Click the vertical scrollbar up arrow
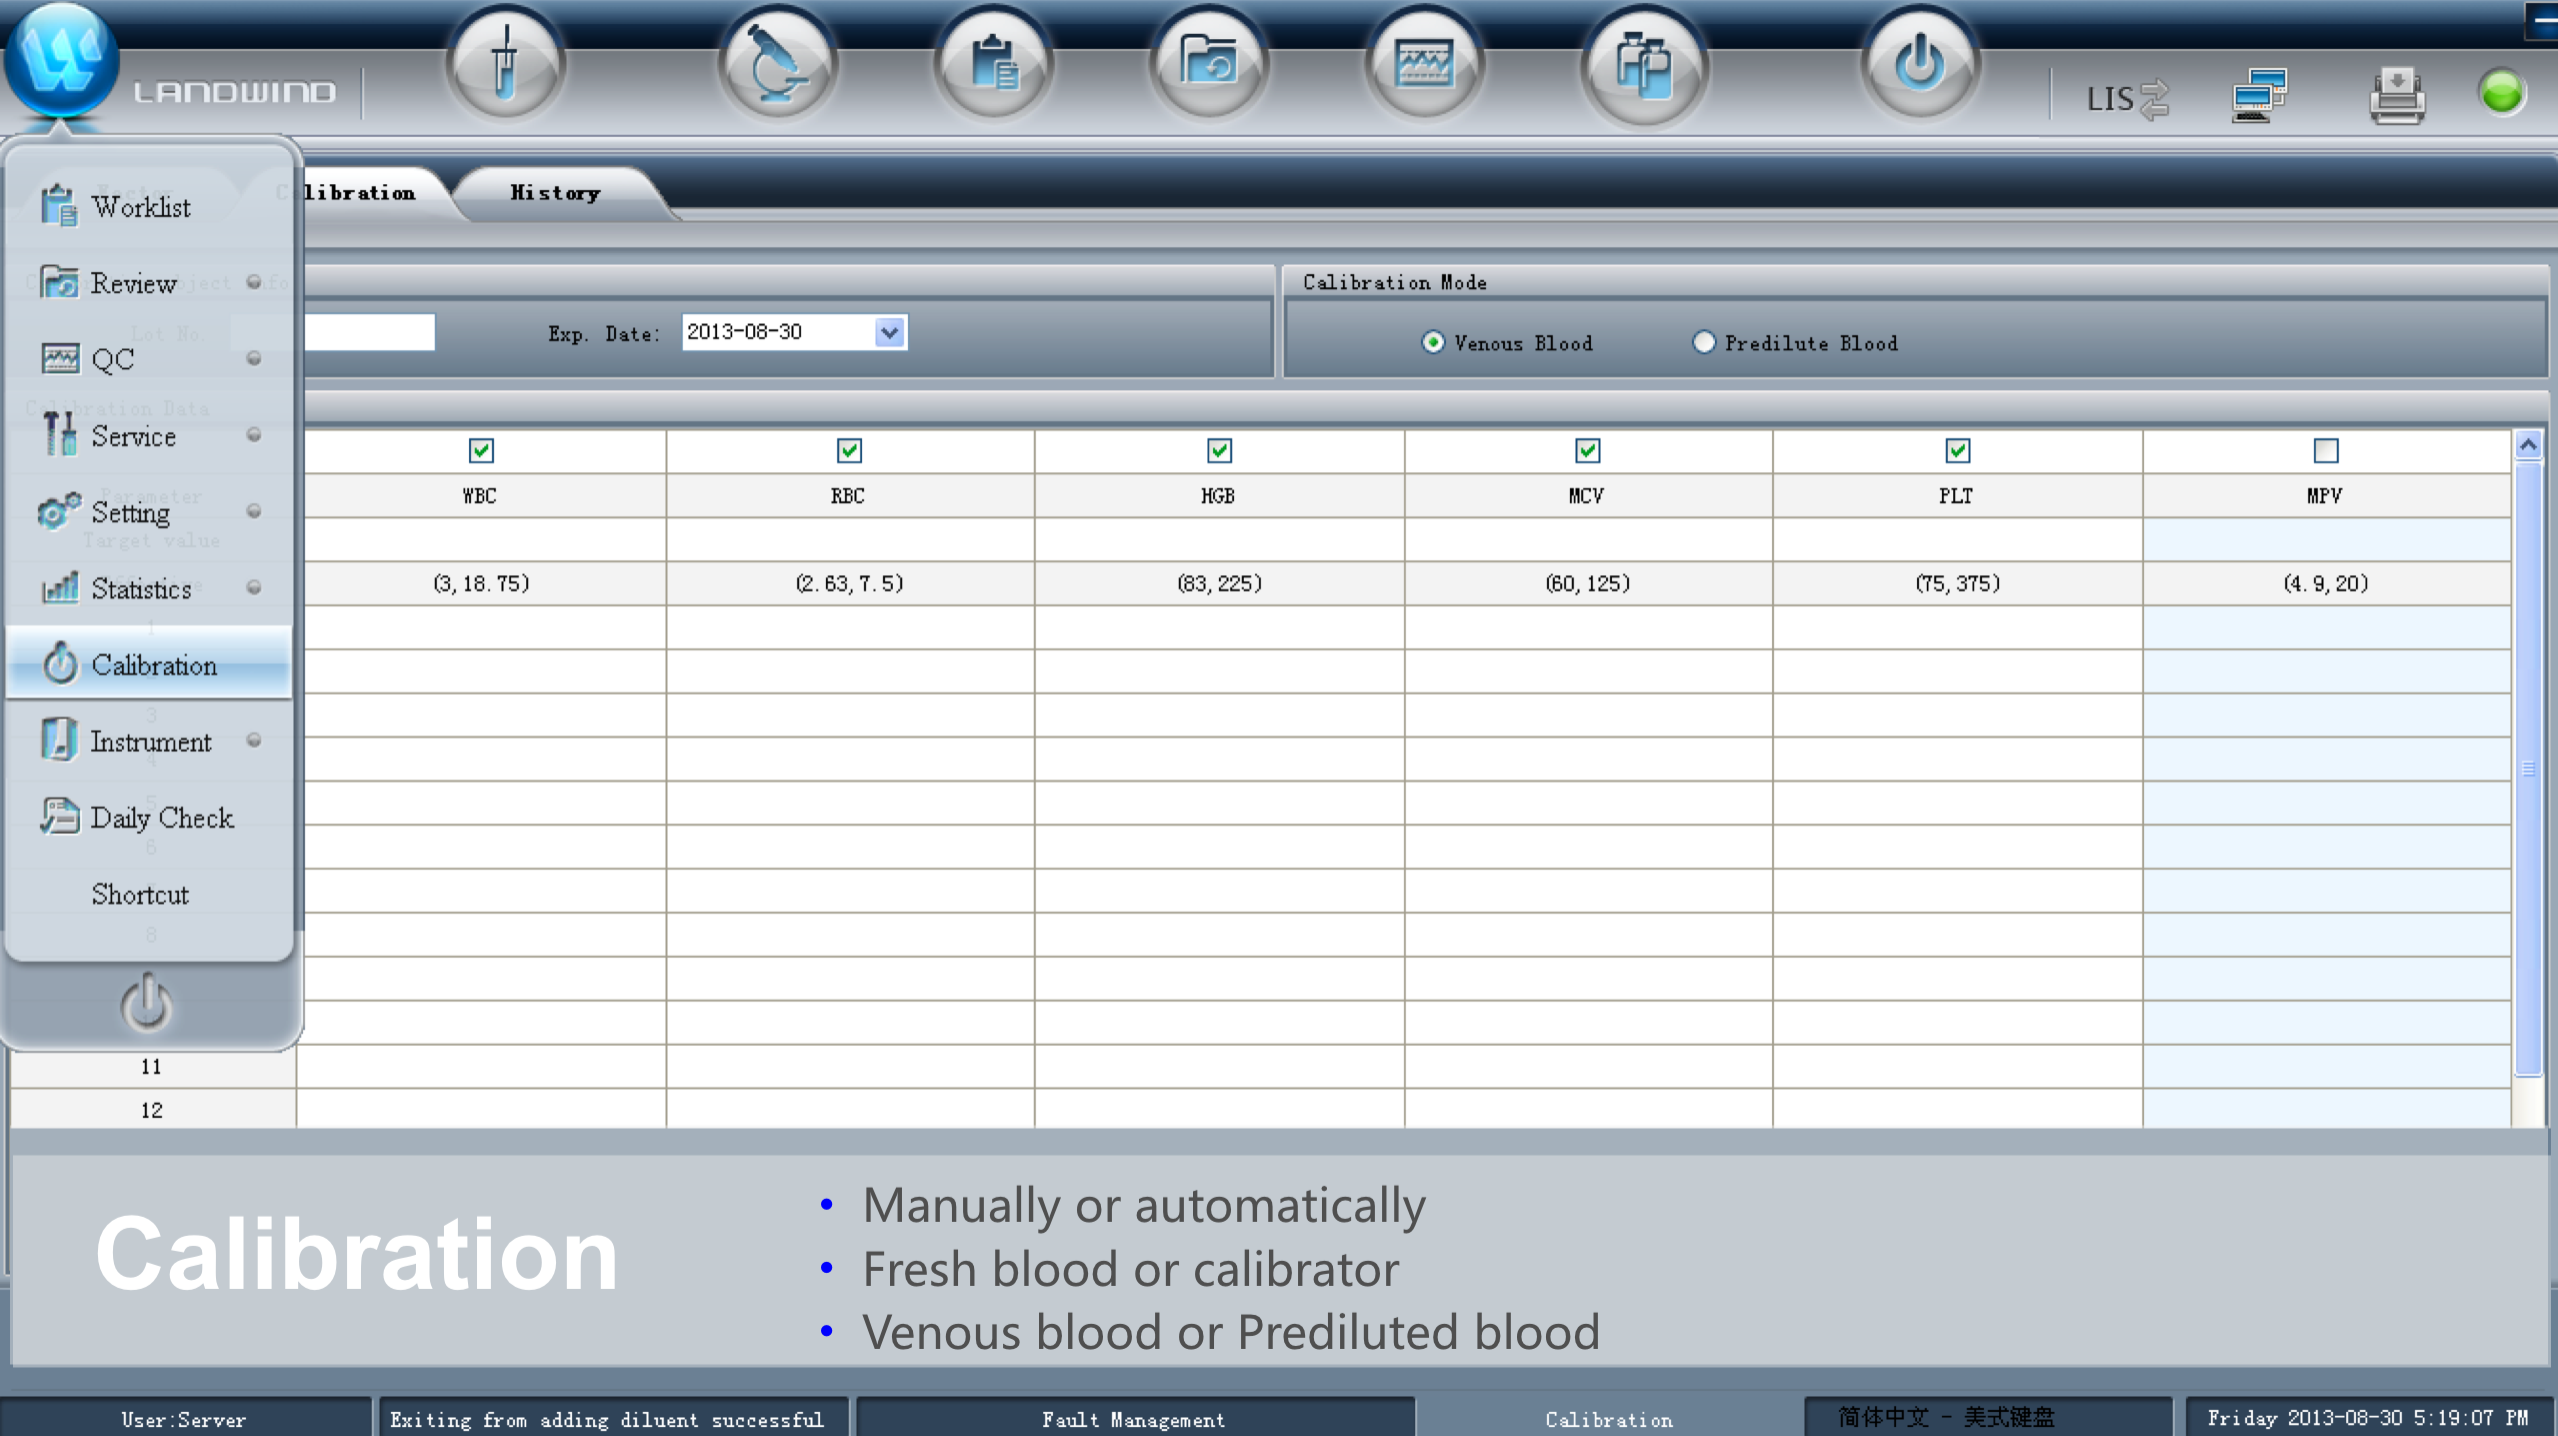Viewport: 2558px width, 1436px height. (2528, 445)
